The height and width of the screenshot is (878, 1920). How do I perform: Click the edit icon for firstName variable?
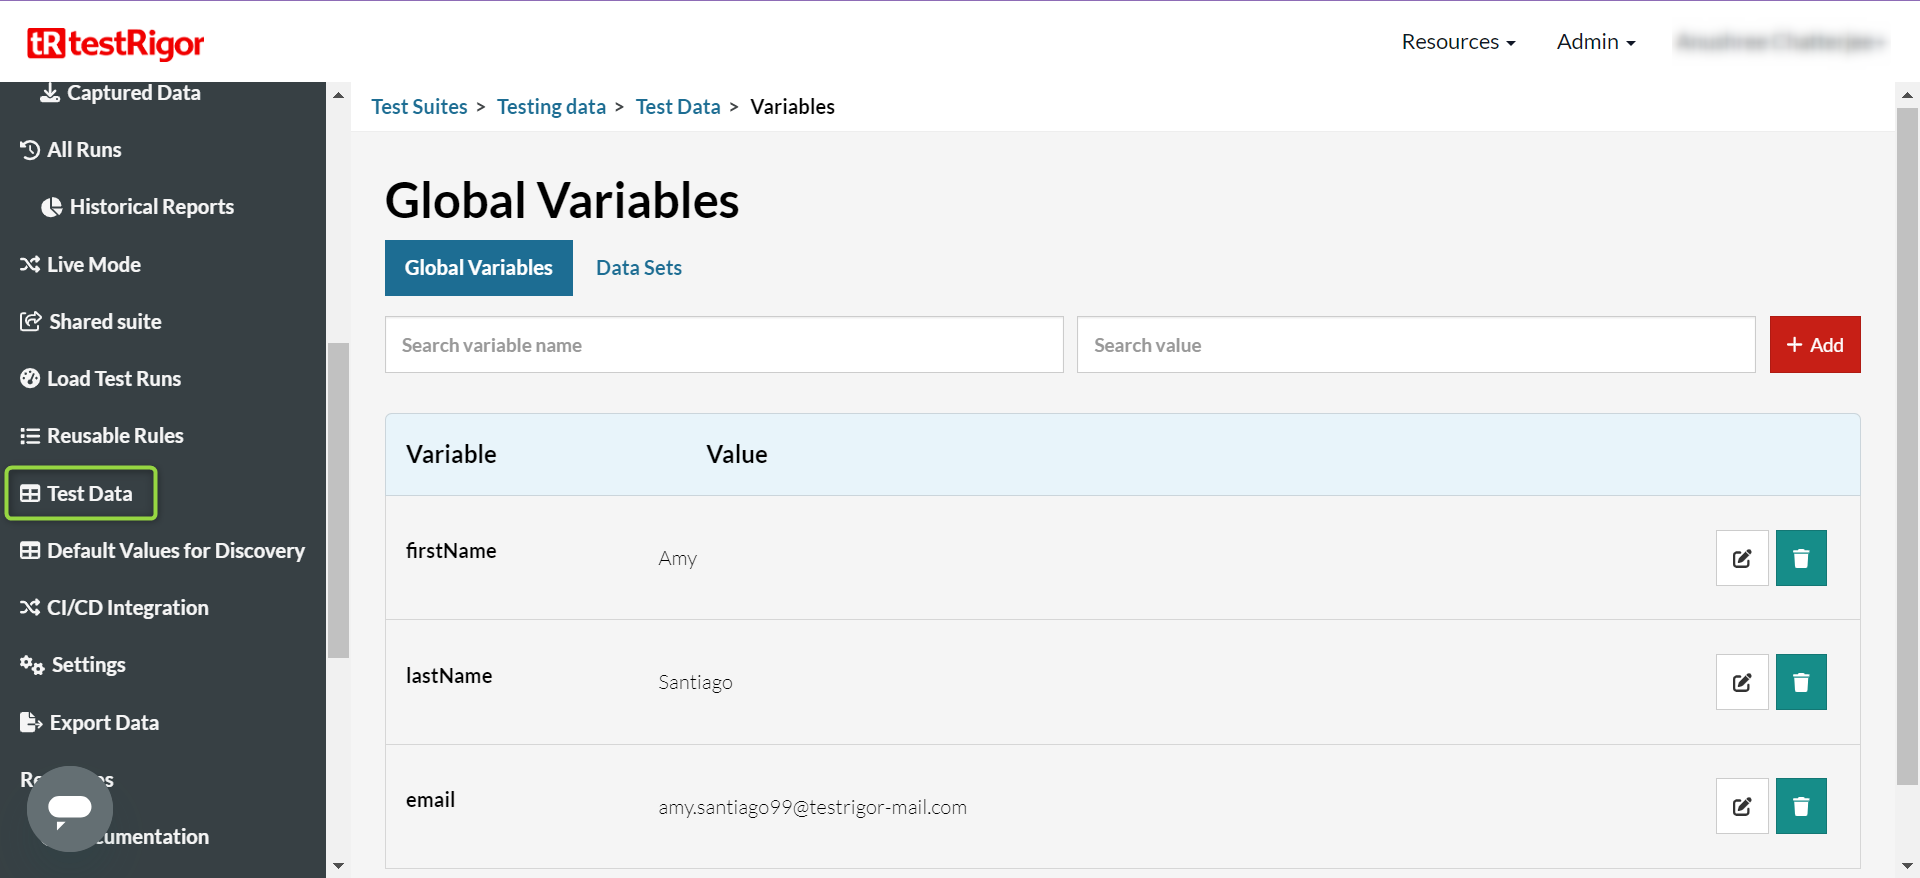click(1741, 558)
